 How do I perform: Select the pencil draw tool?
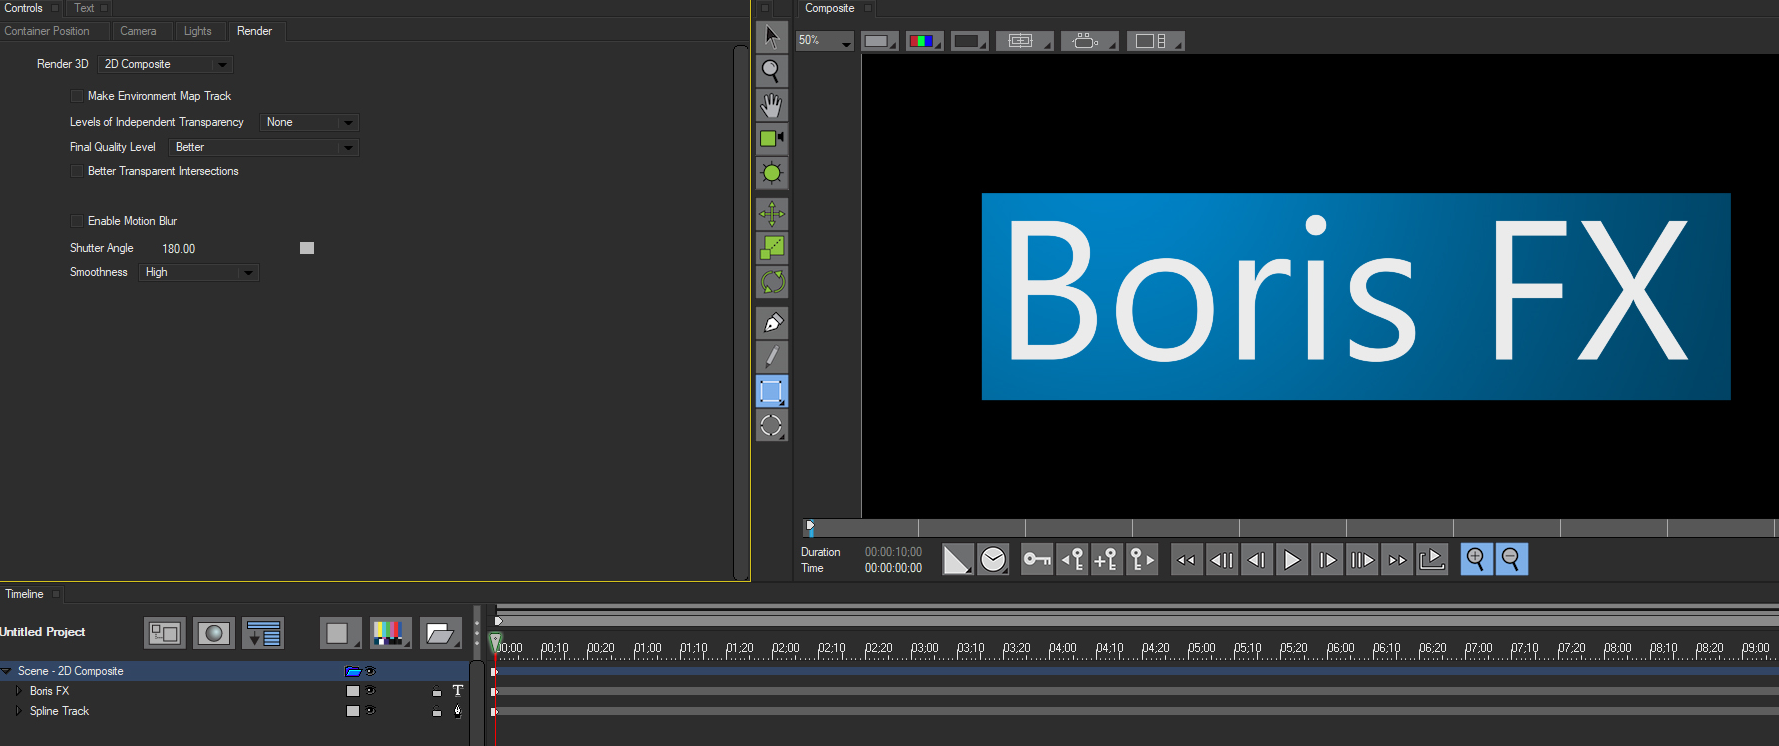771,357
